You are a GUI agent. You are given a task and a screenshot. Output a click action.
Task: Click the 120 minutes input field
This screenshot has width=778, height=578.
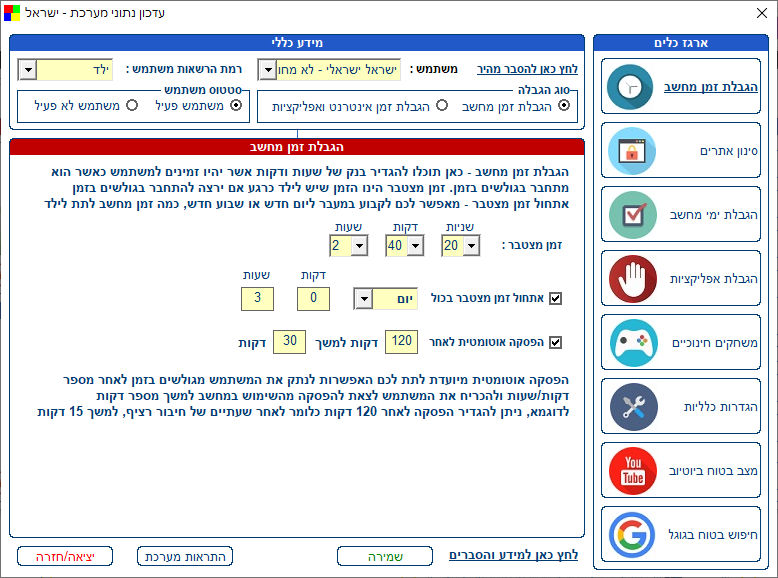[x=400, y=342]
